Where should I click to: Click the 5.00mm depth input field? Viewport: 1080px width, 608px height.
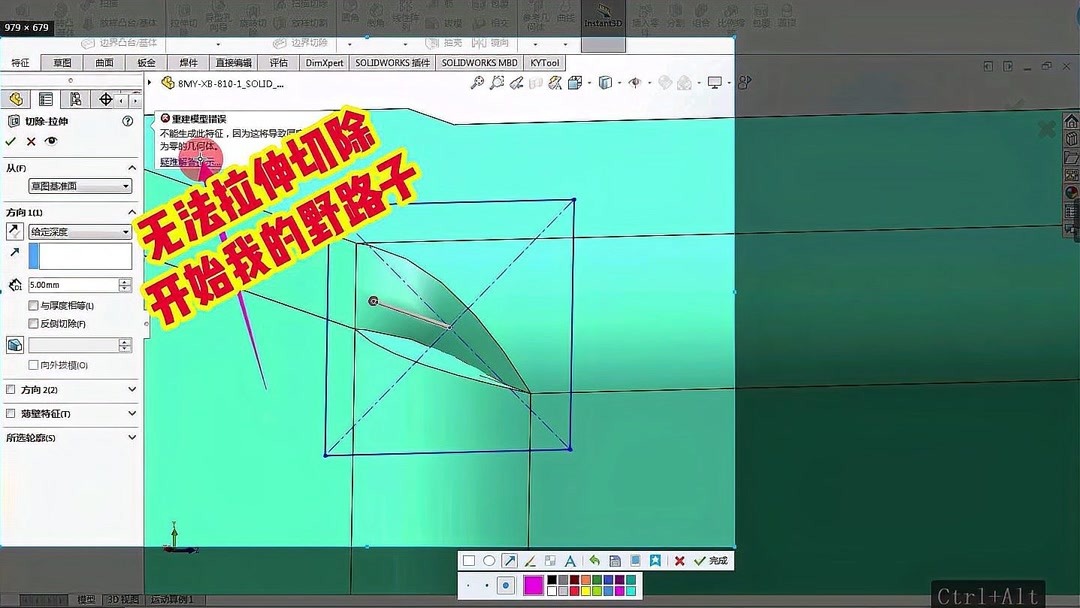click(73, 284)
